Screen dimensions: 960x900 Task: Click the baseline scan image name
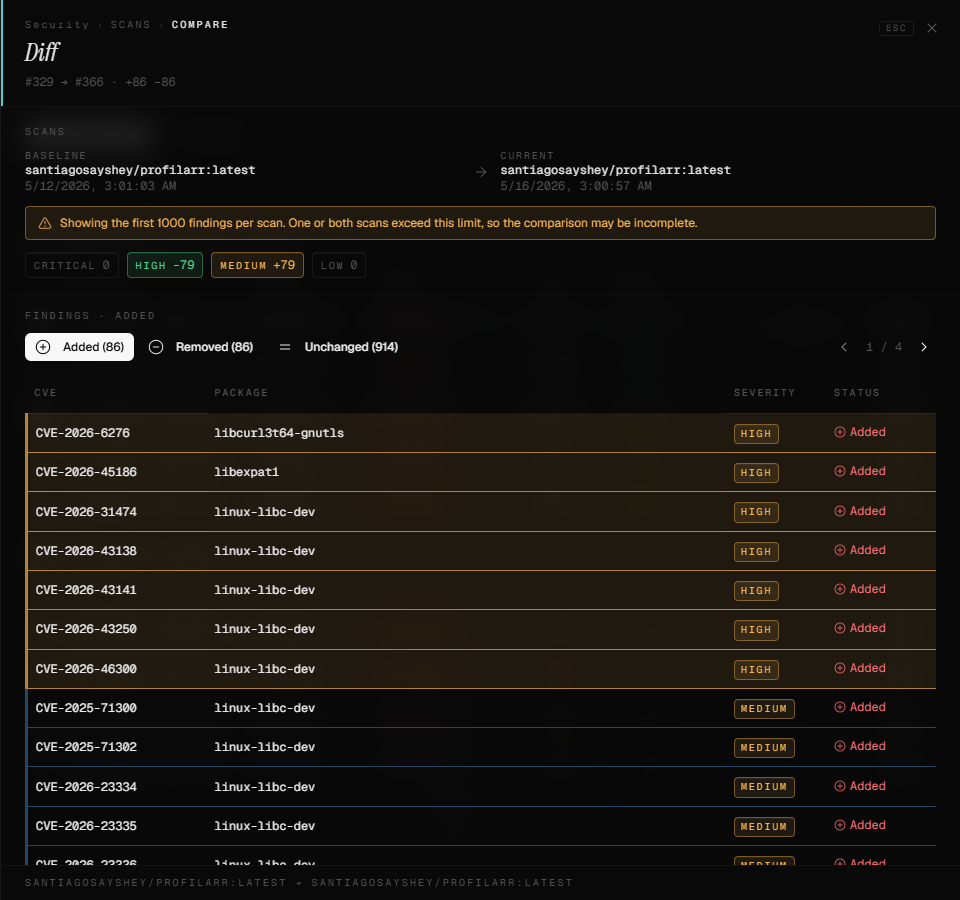click(140, 170)
